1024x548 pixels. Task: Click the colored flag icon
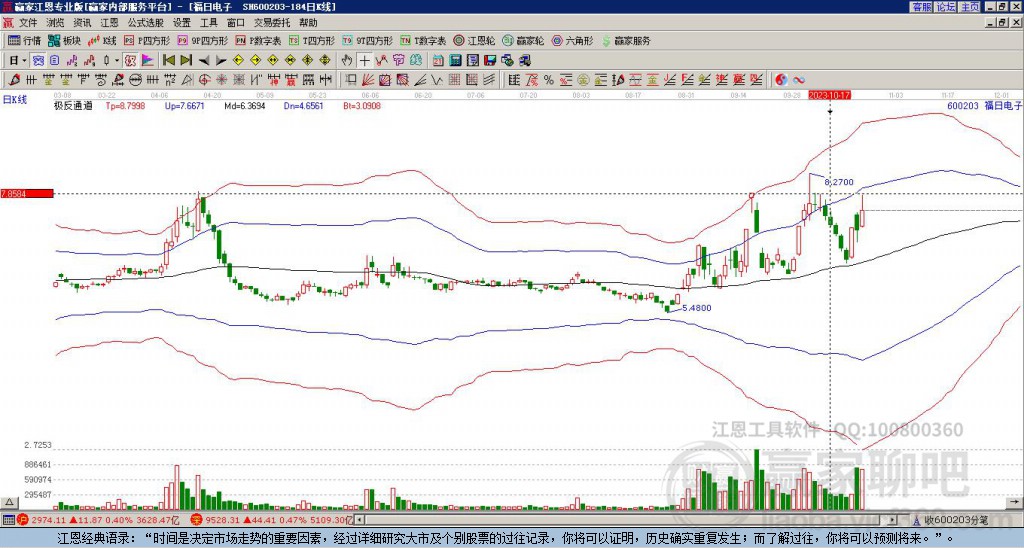click(x=148, y=61)
